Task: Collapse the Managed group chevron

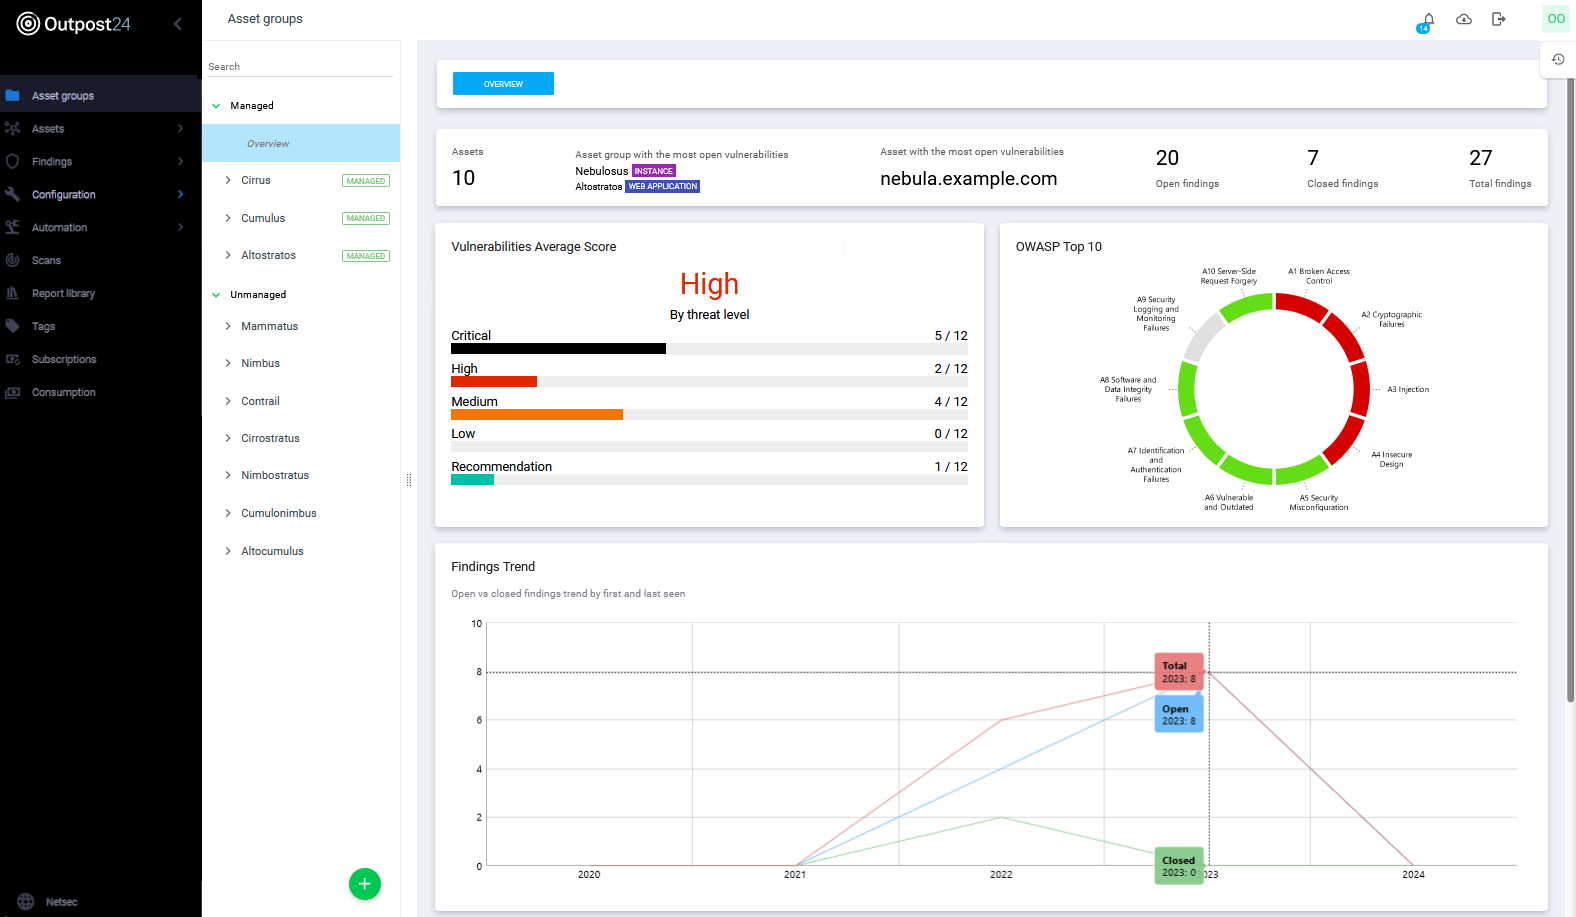Action: 216,106
